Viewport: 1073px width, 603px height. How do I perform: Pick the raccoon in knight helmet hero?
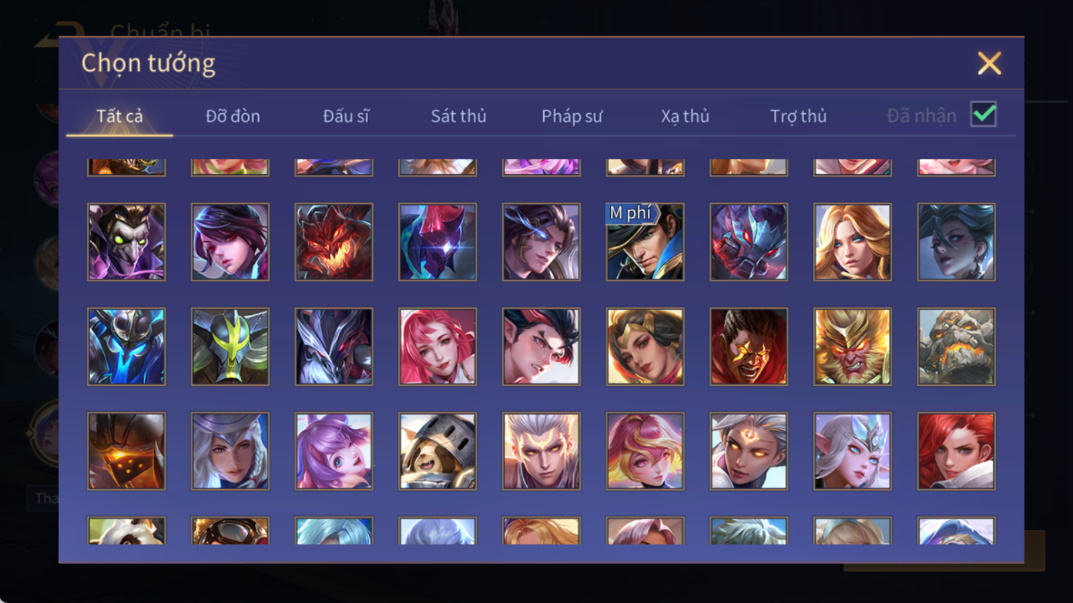(x=437, y=451)
